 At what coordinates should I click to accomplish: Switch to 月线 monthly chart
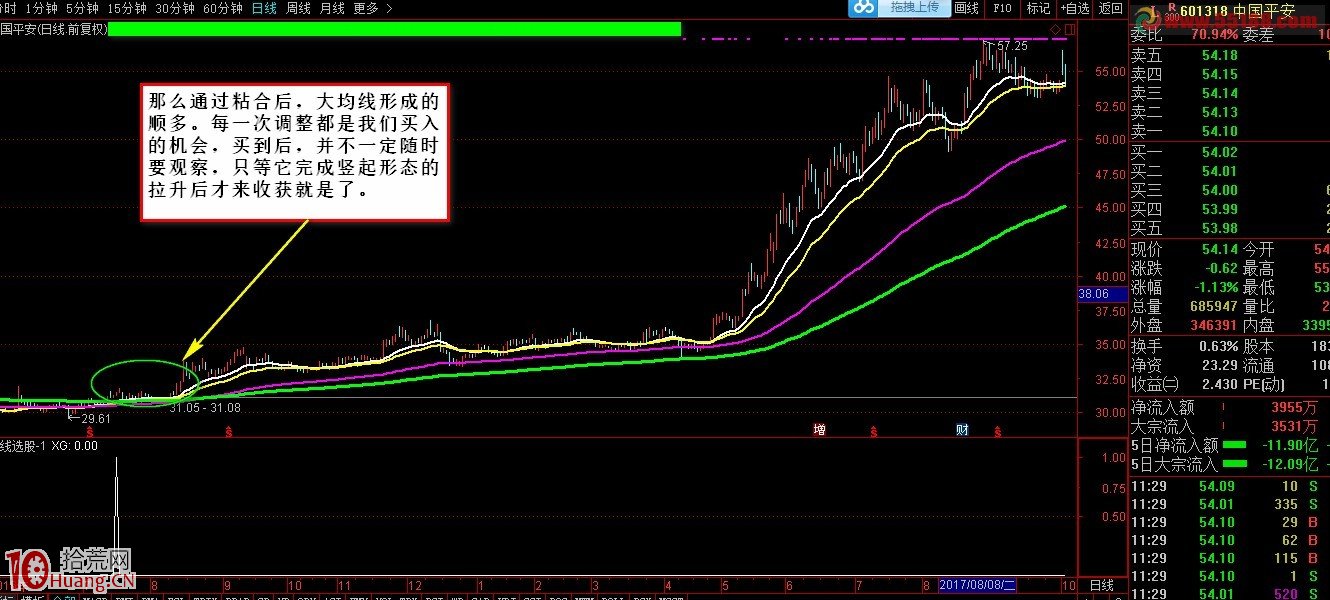[332, 8]
